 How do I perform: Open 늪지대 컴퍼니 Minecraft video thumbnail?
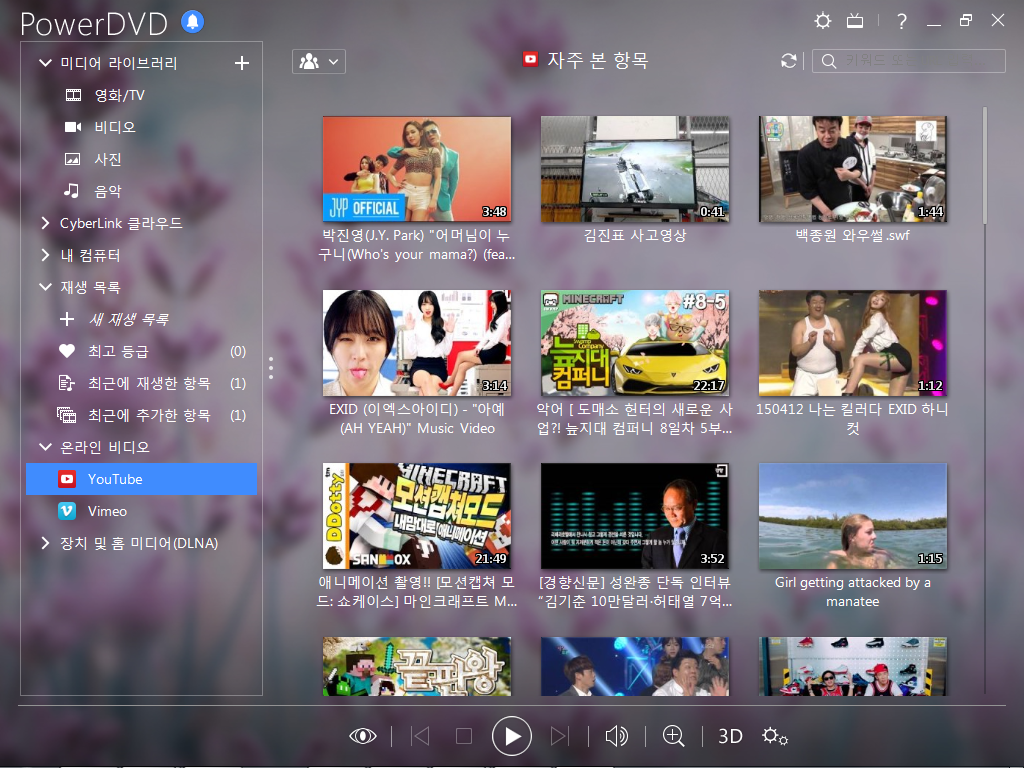(635, 343)
